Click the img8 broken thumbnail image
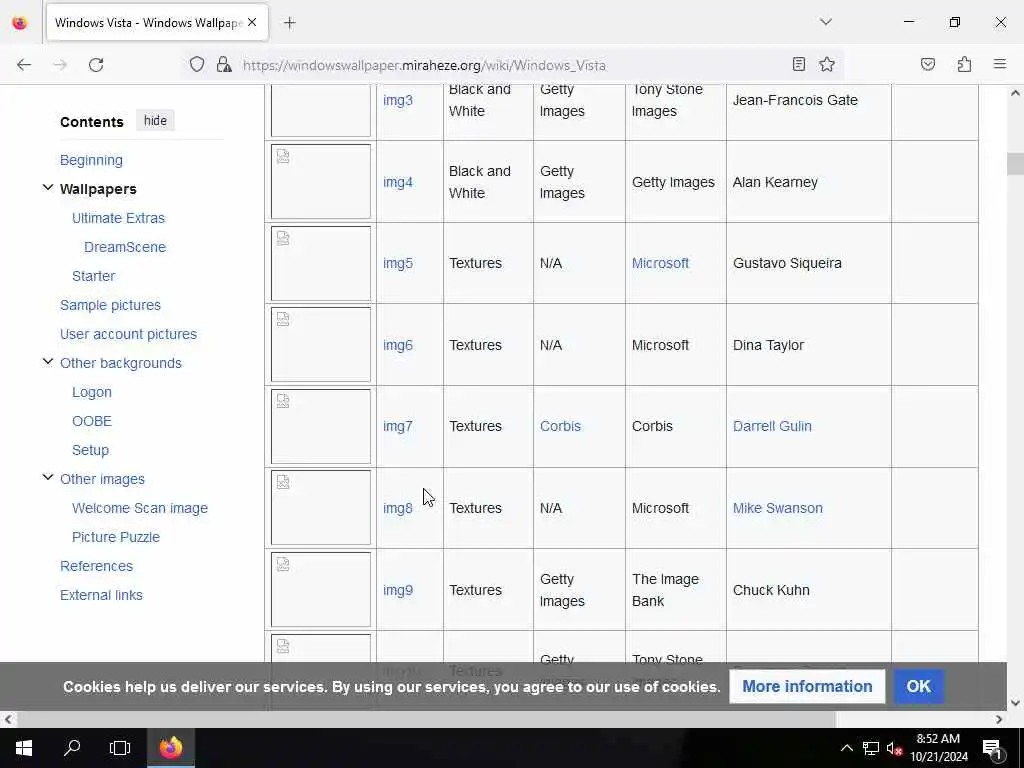This screenshot has height=768, width=1024. pos(321,507)
